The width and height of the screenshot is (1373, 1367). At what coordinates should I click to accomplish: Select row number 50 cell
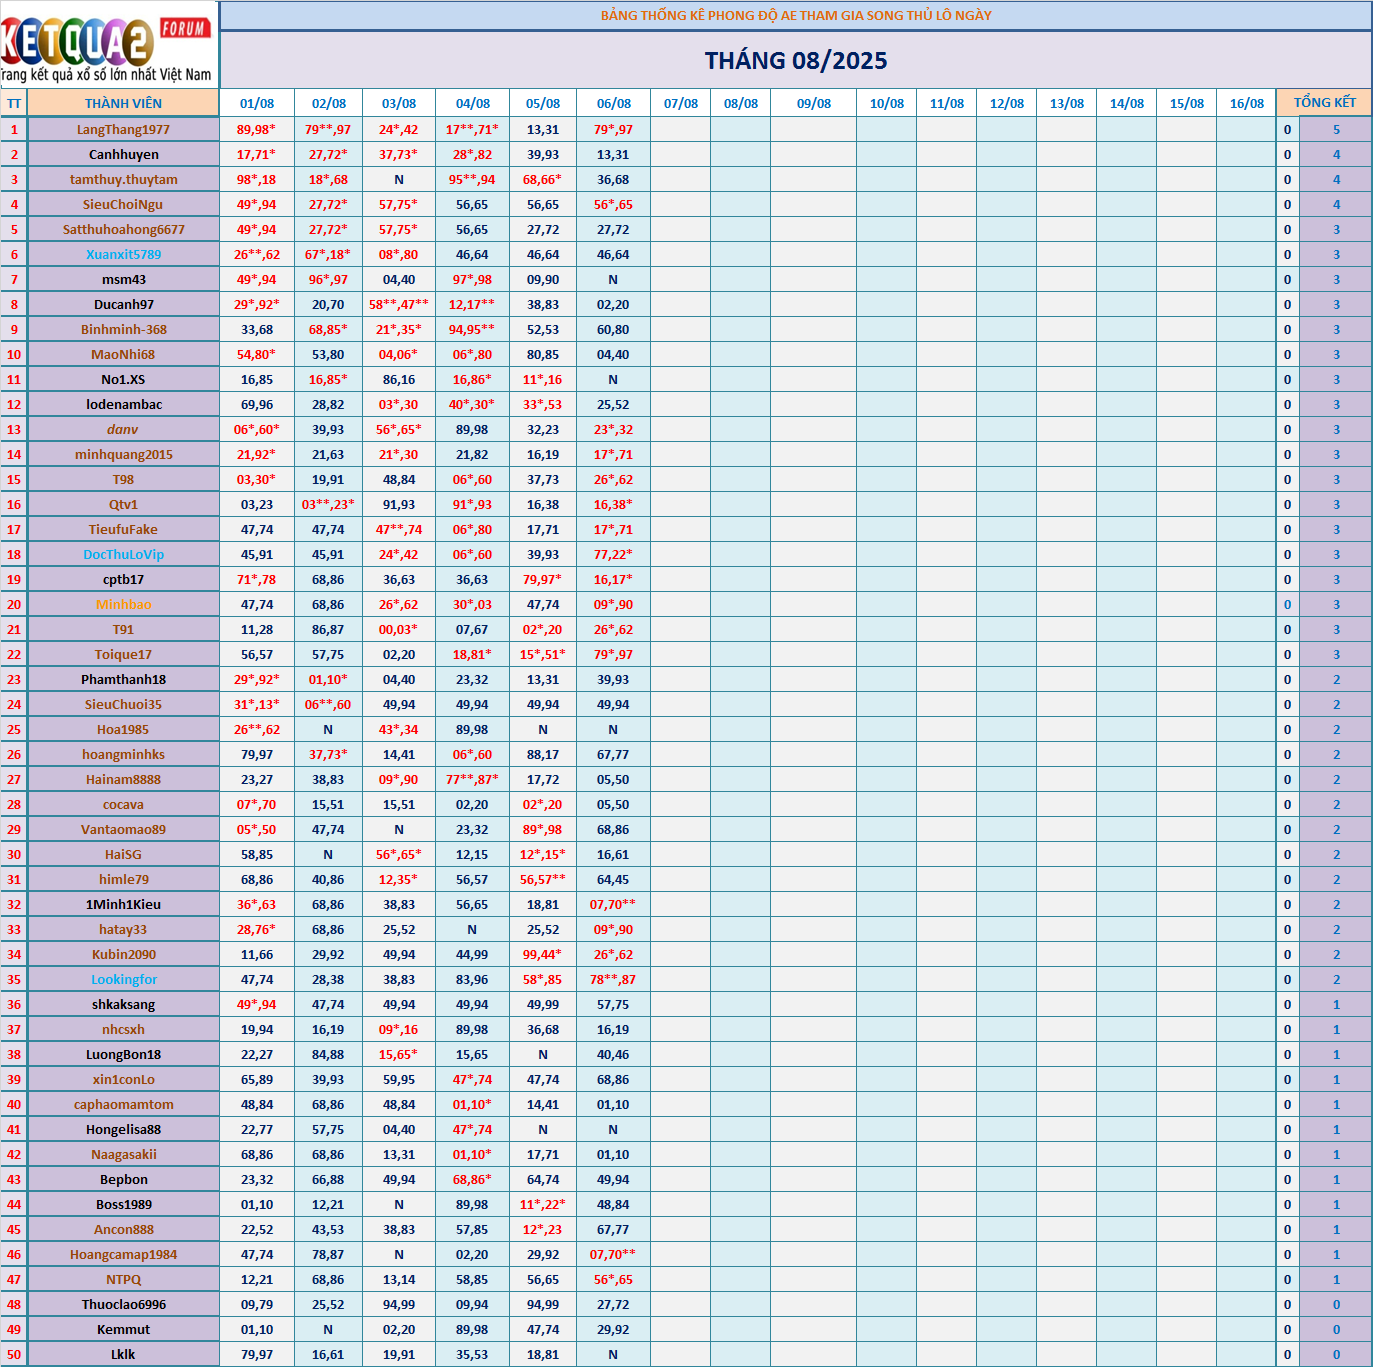(x=14, y=1354)
